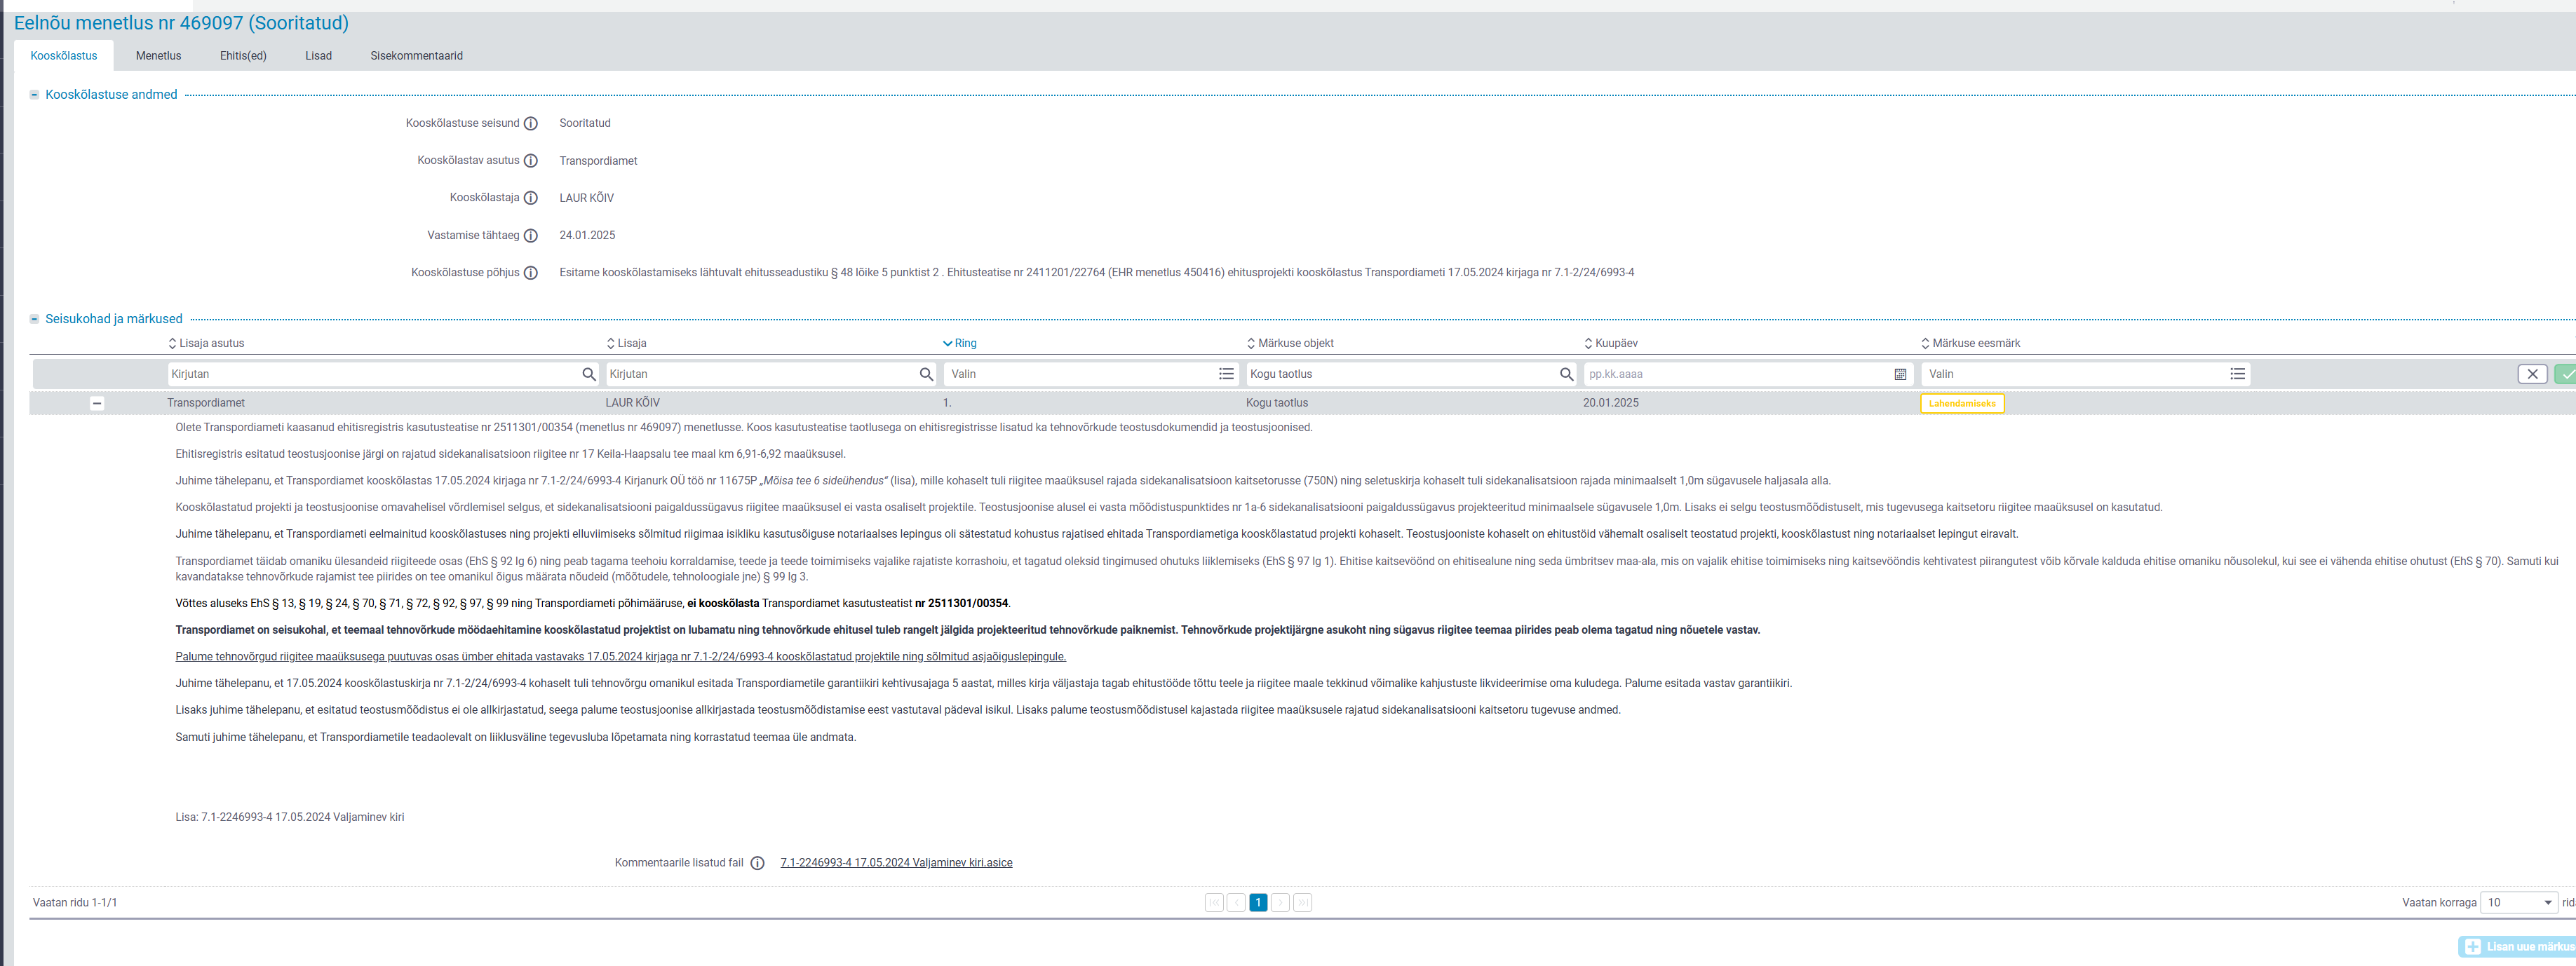Screen dimensions: 2576x966
Task: Click Lisa: 7.1-2246993-4 Valjaminev kiri text
Action: tap(290, 818)
